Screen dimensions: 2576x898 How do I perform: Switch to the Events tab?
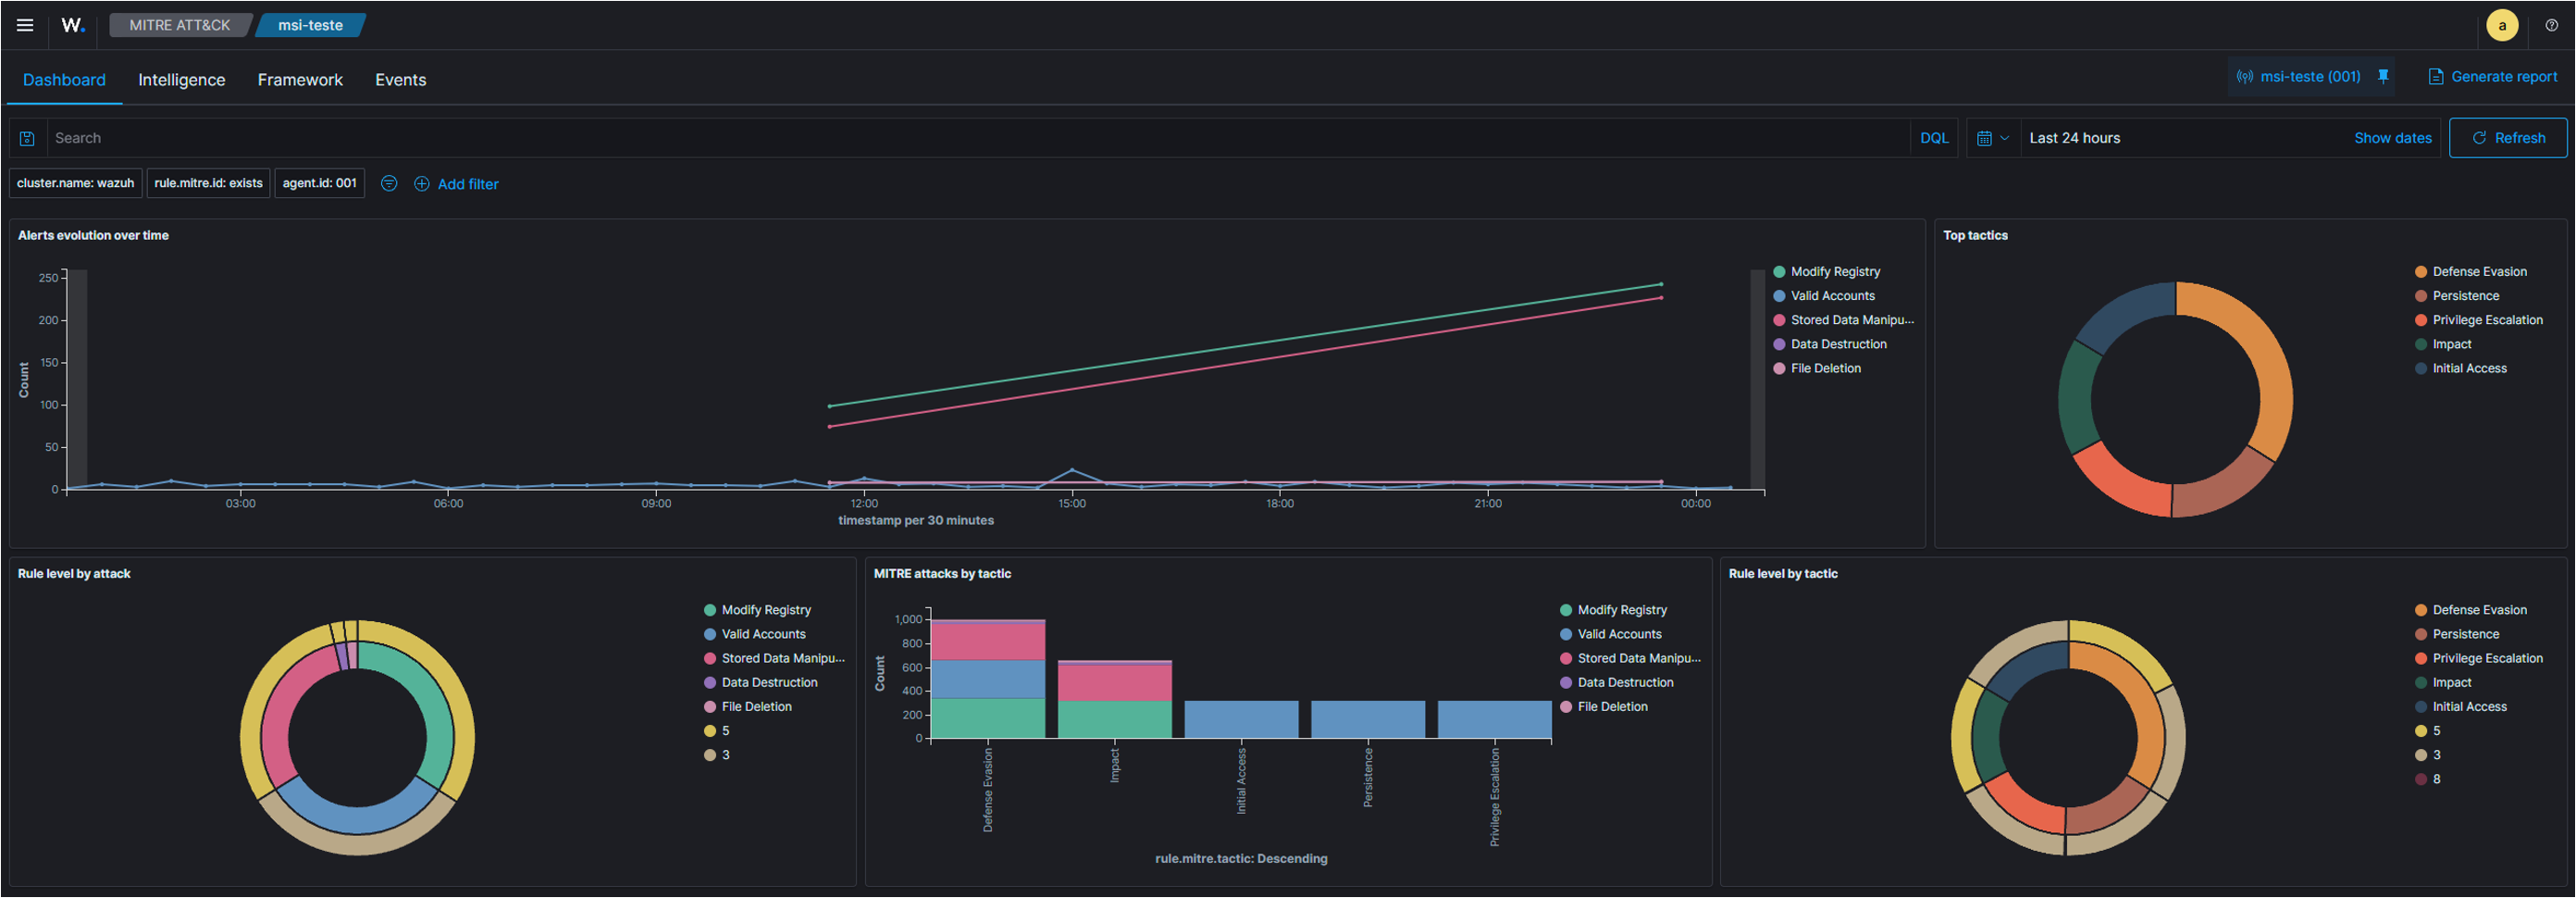click(400, 80)
